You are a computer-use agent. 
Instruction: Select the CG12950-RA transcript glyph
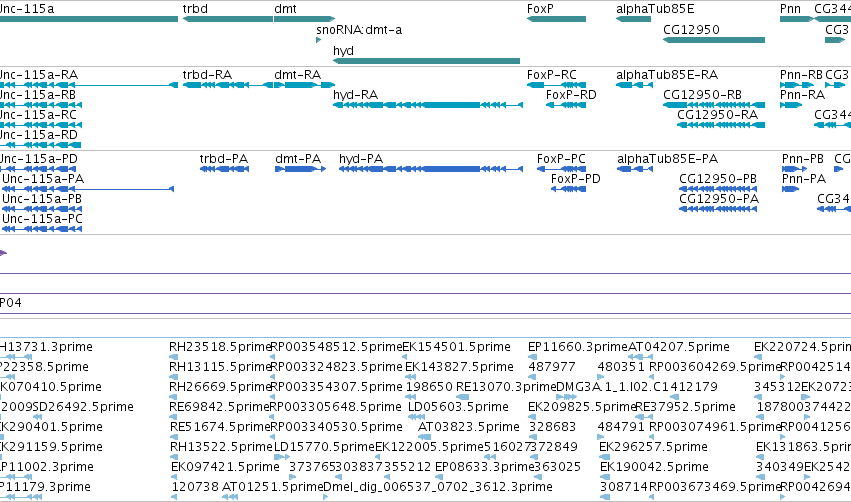(x=721, y=125)
